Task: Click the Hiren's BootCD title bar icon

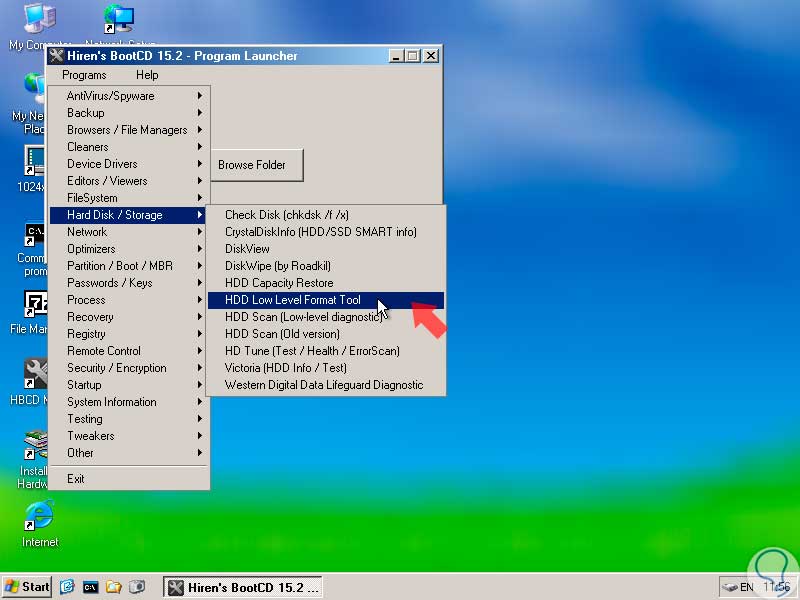Action: coord(56,56)
